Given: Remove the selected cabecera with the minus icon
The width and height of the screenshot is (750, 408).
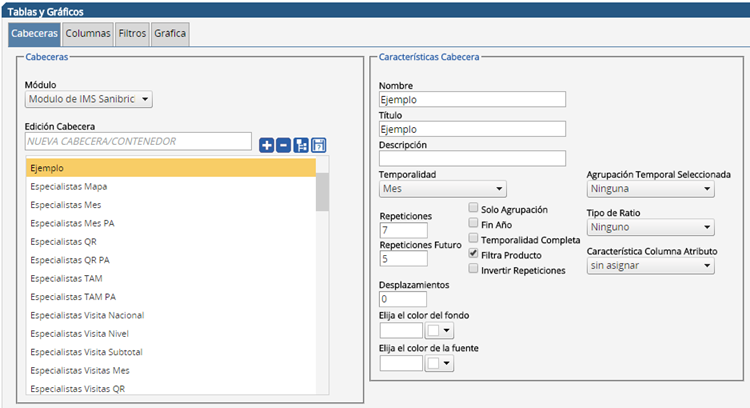Looking at the screenshot, I should pyautogui.click(x=284, y=145).
